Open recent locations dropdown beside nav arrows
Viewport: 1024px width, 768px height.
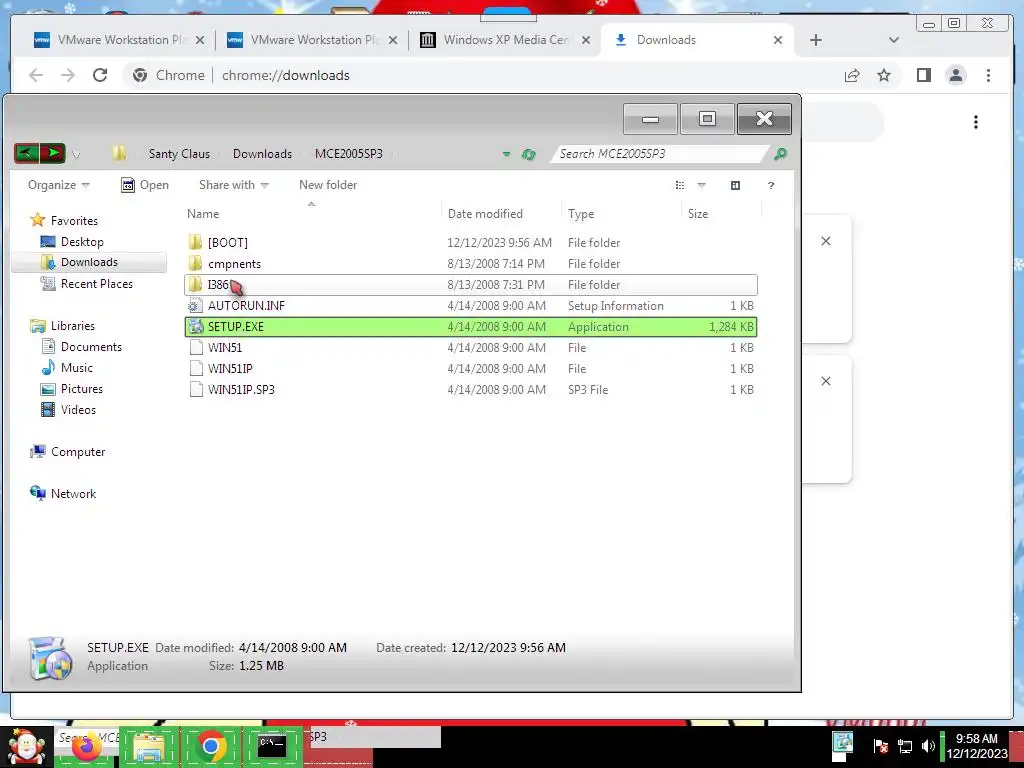pos(76,155)
